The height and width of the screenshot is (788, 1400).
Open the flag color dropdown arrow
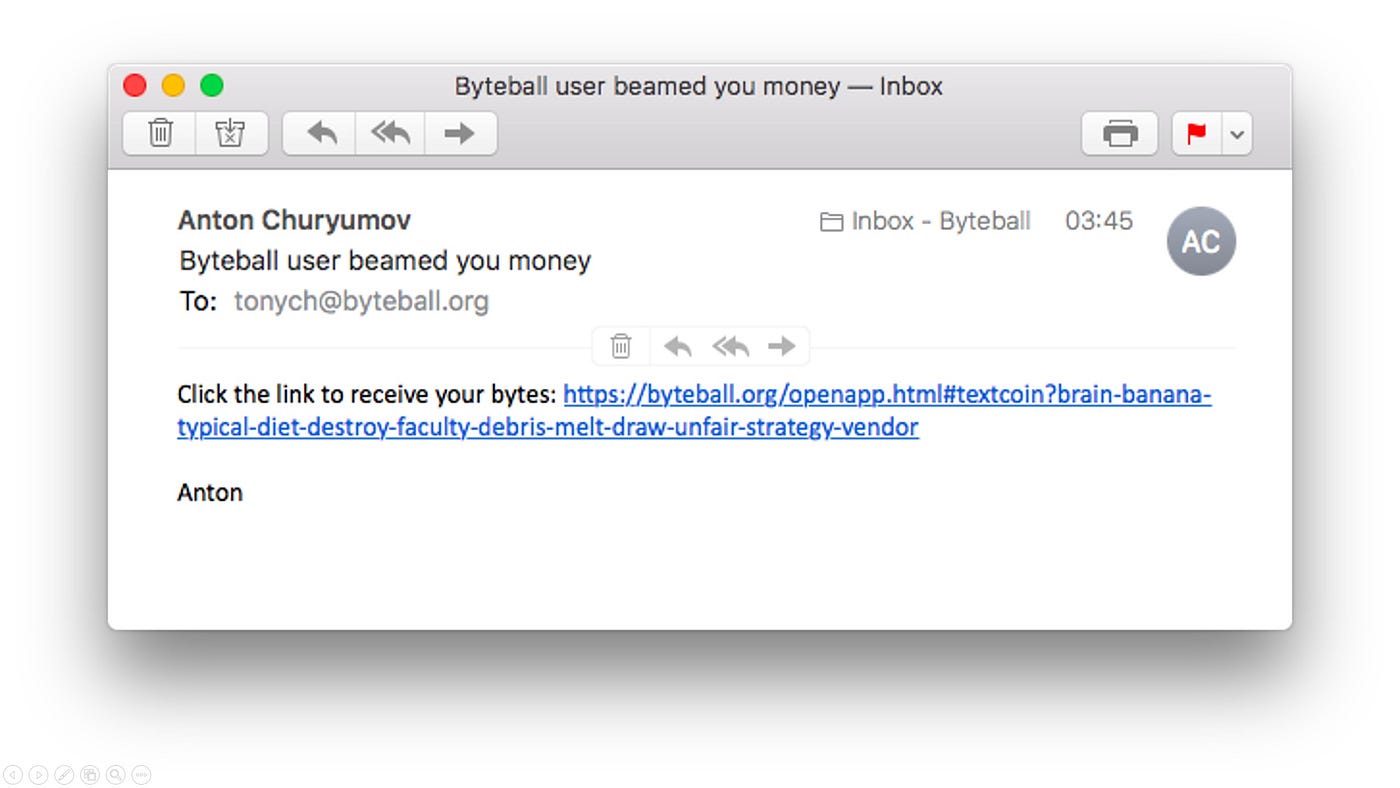(1237, 133)
